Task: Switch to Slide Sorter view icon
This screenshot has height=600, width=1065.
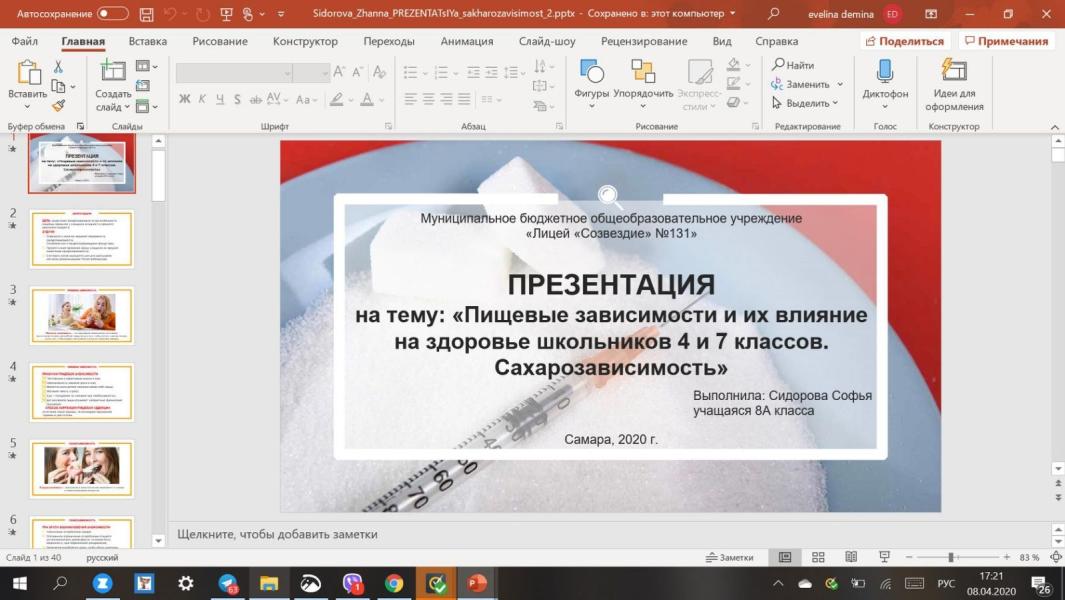Action: click(818, 557)
